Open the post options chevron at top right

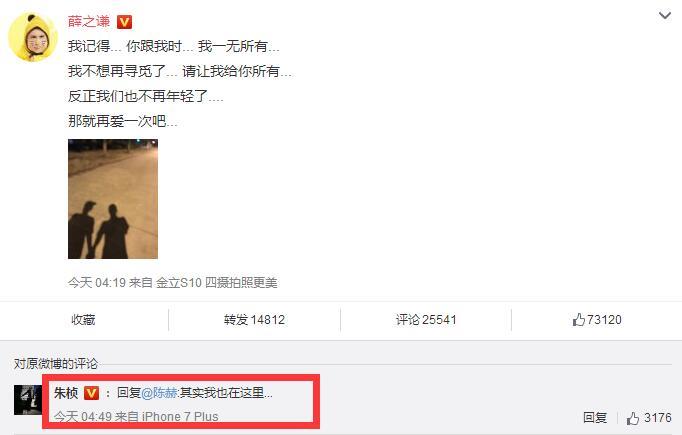pyautogui.click(x=665, y=16)
